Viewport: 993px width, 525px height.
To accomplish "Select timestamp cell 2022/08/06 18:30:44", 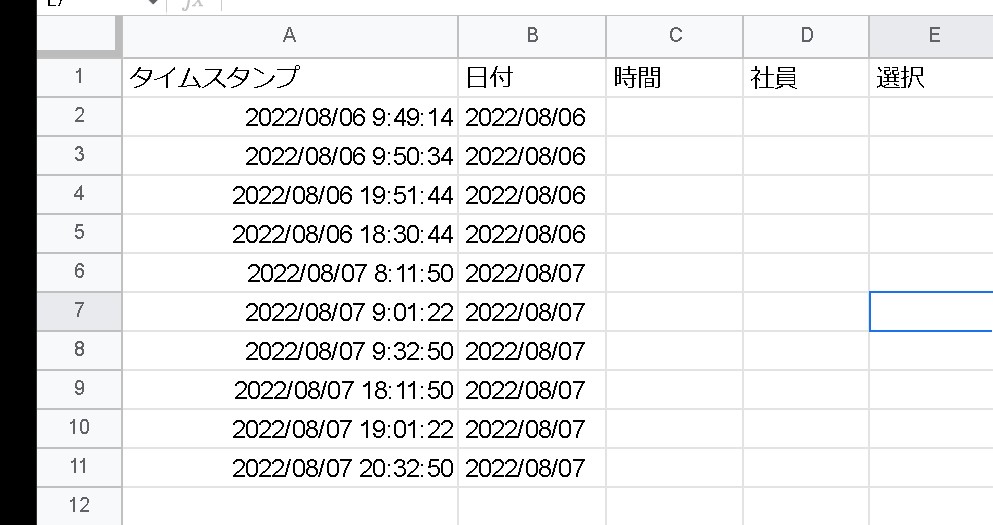I will coord(290,234).
